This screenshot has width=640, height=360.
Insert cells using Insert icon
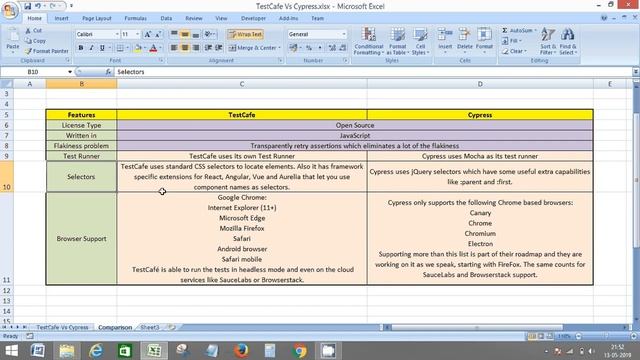445,34
